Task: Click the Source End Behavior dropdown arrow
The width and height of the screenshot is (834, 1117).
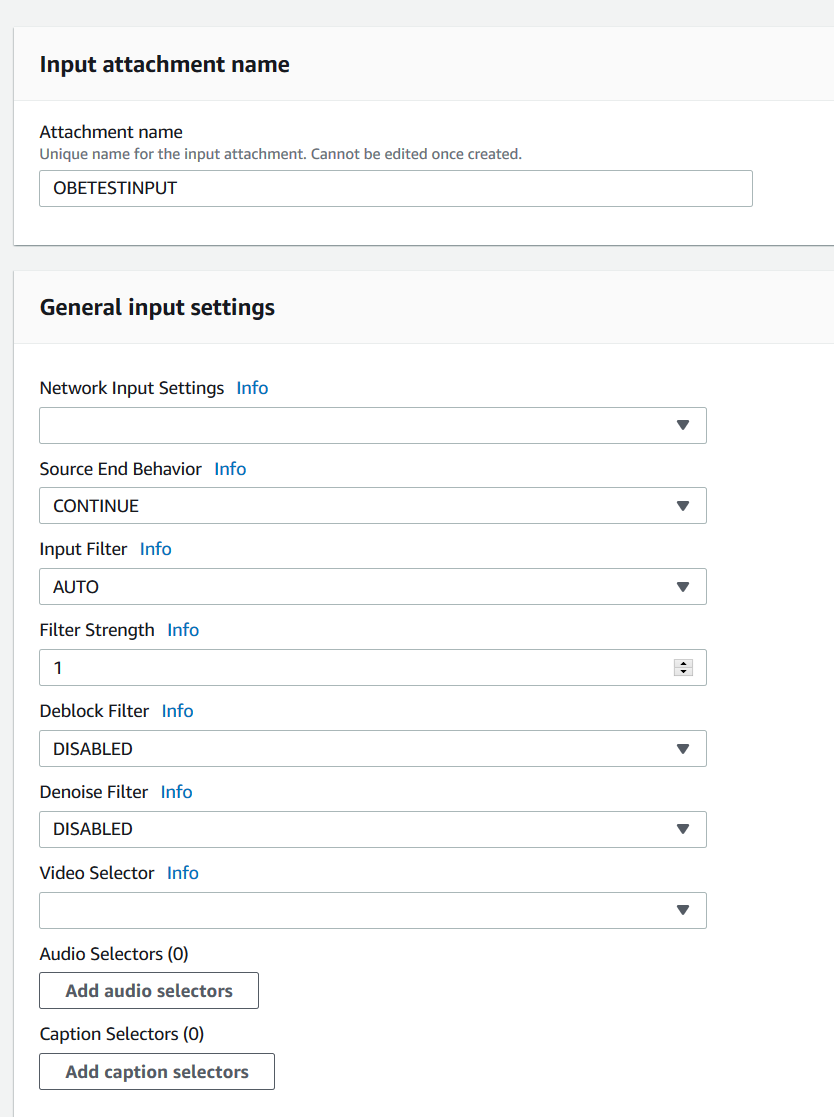Action: [683, 506]
